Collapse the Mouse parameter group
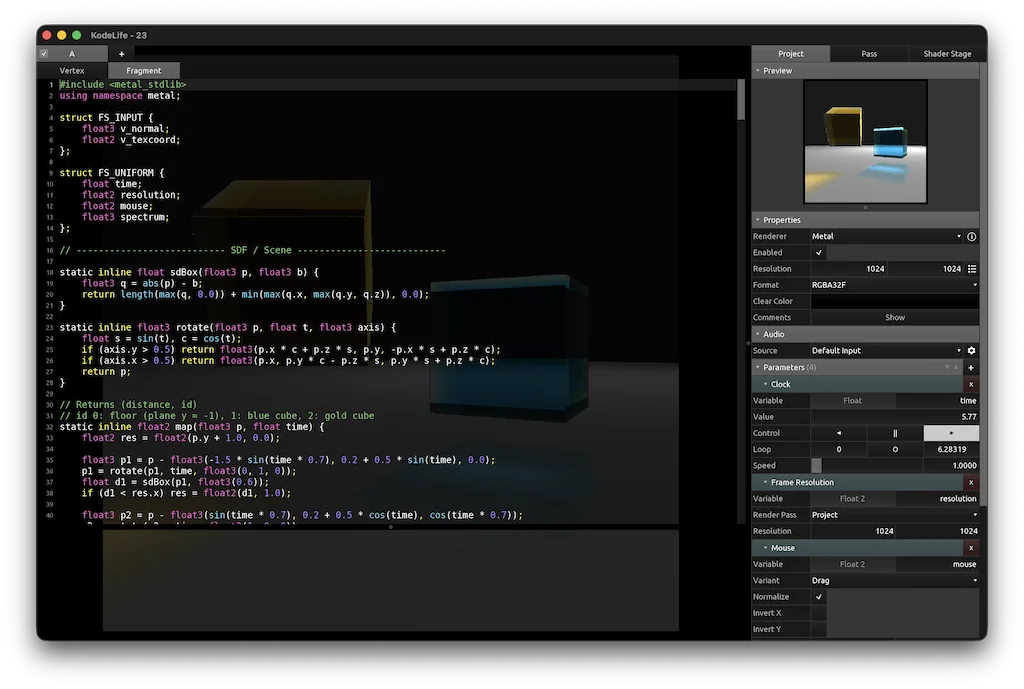 (x=765, y=548)
